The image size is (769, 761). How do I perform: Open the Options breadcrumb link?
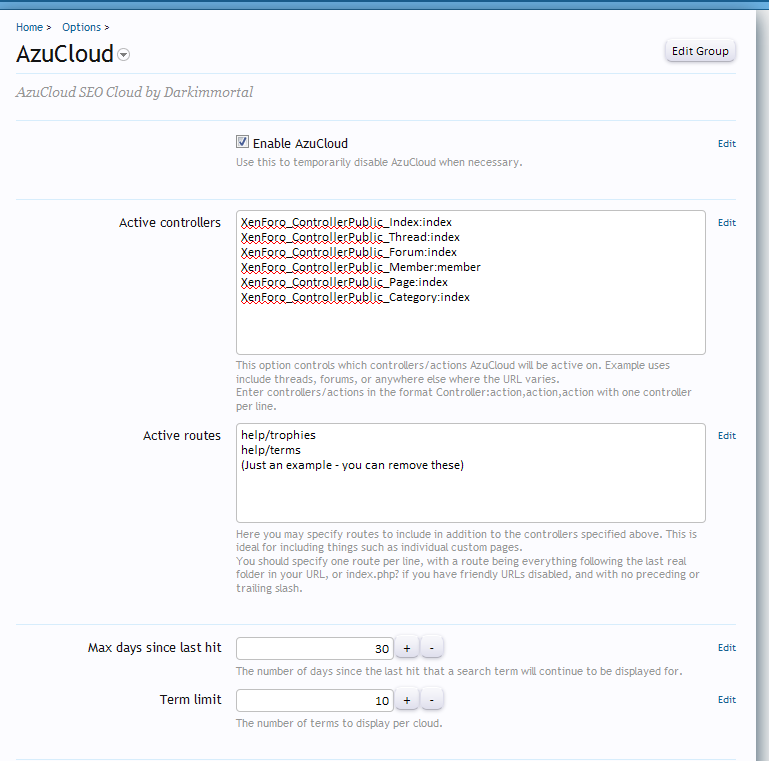tap(81, 27)
